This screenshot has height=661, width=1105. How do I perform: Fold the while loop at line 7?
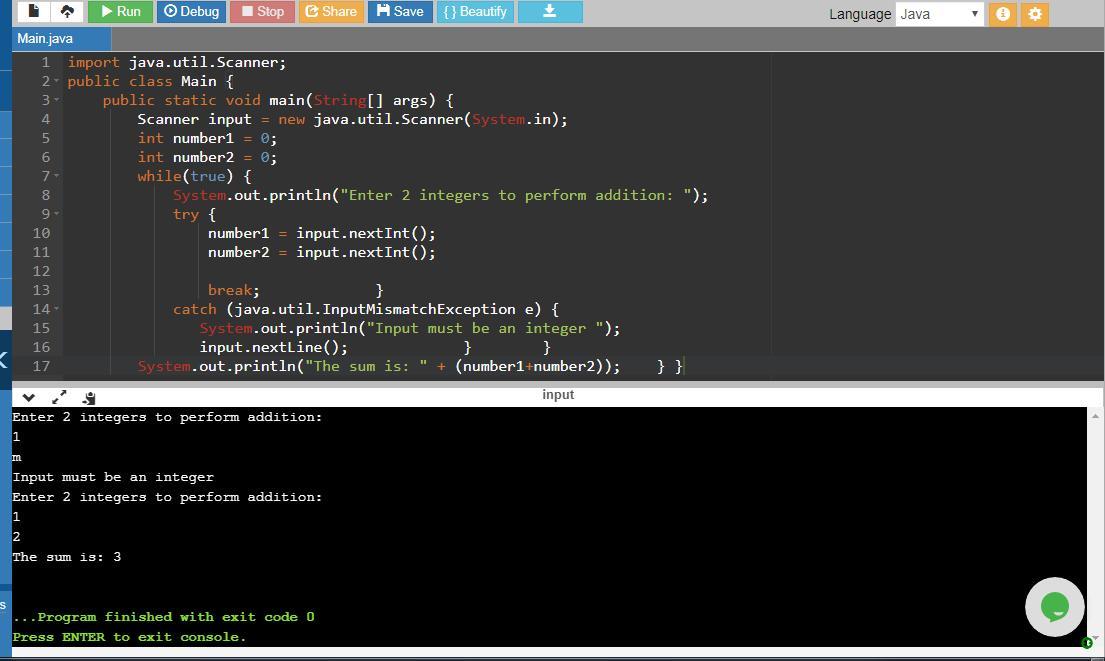pos(56,176)
